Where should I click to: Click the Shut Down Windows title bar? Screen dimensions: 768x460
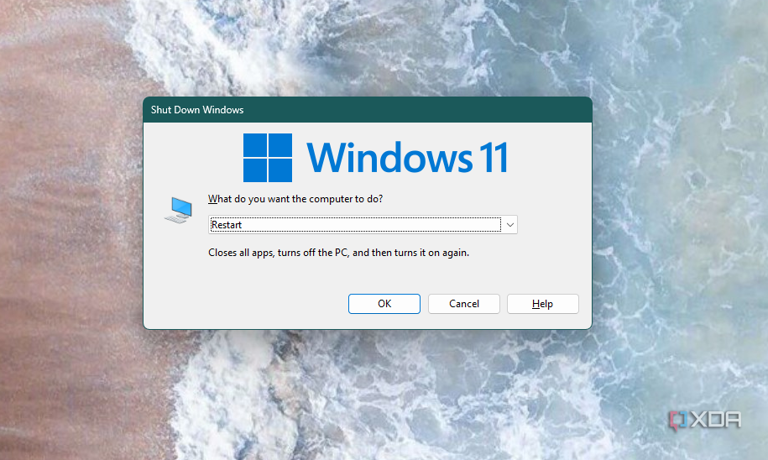pos(367,110)
